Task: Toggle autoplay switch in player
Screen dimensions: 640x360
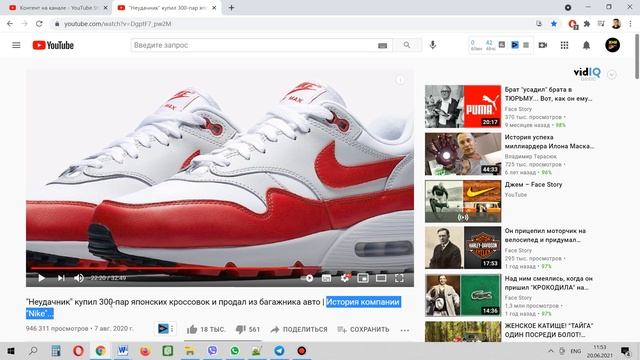Action: tap(308, 278)
